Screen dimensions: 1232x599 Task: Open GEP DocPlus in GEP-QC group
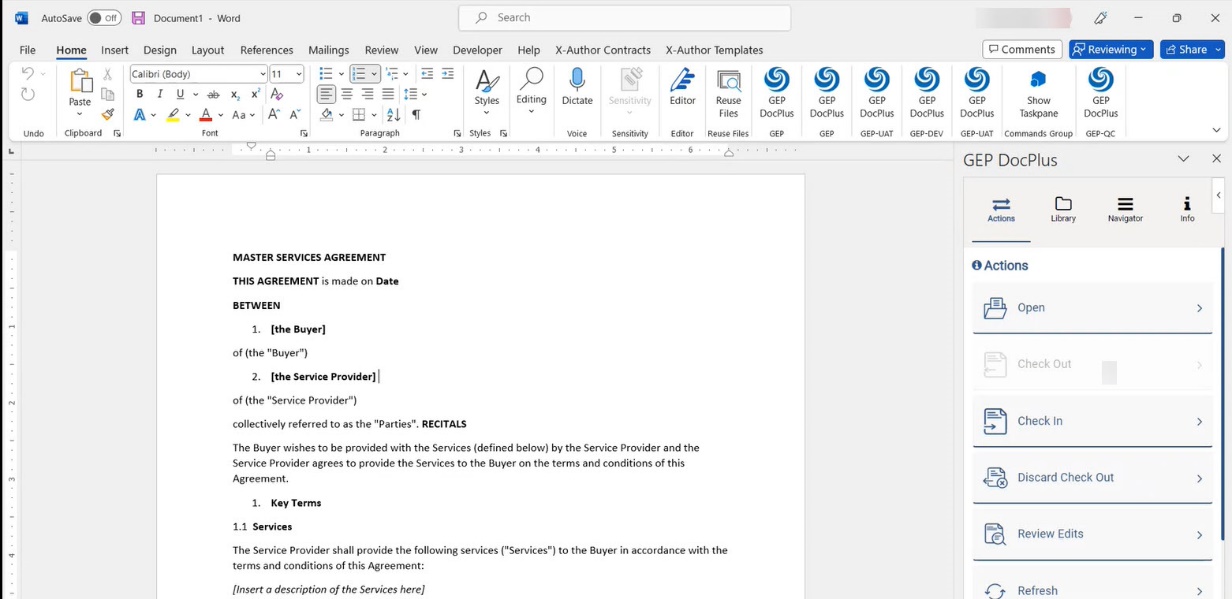coord(1100,82)
